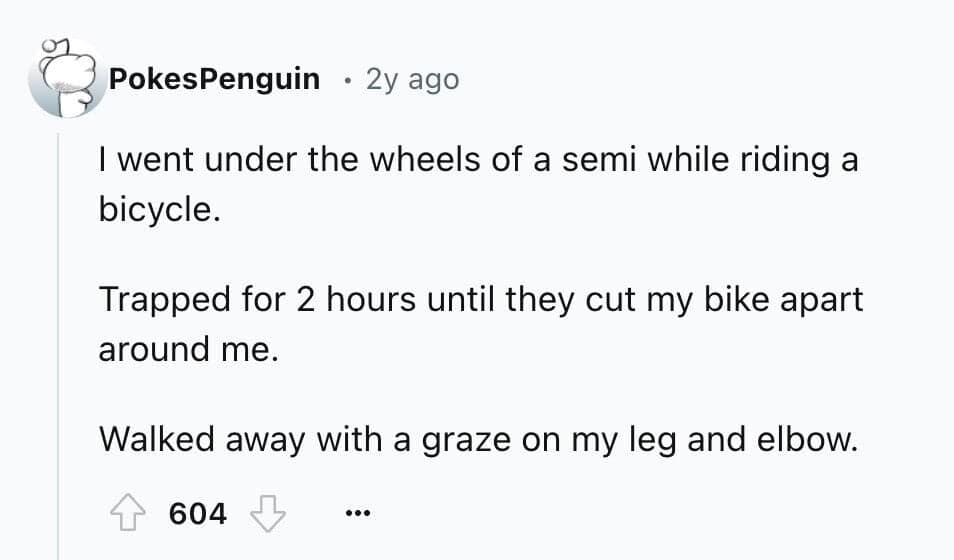Open the PokesPenguin user profile
The width and height of the screenshot is (954, 560).
click(214, 79)
